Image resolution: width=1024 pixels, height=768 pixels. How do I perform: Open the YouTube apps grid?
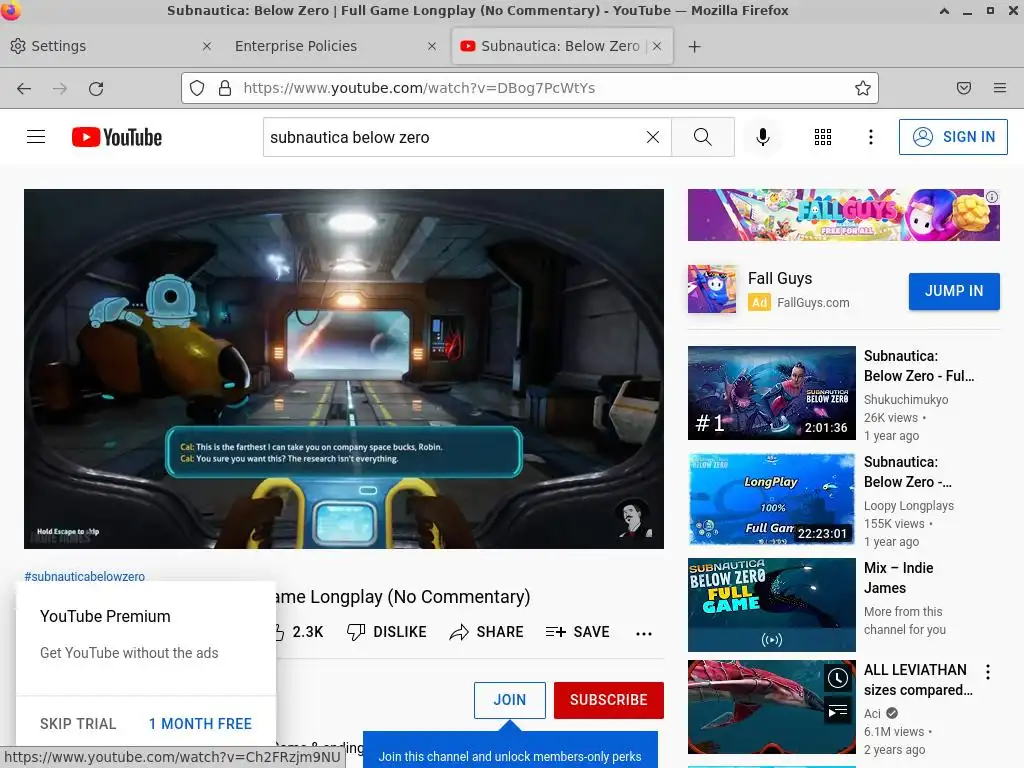coord(823,137)
